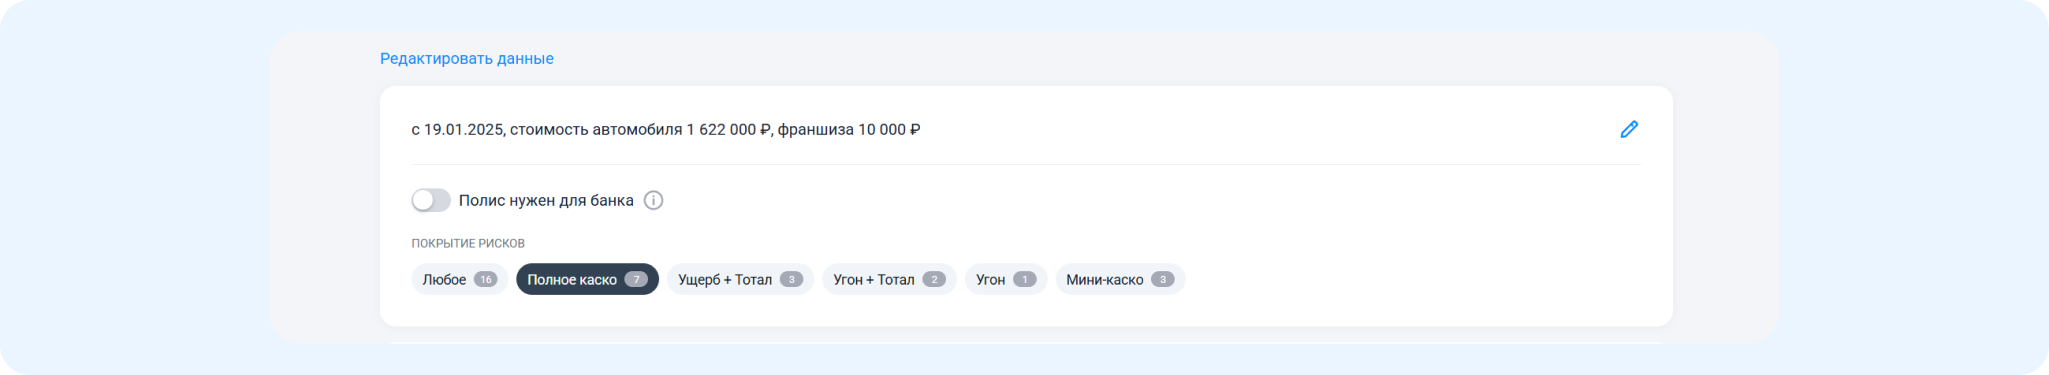This screenshot has height=375, width=2049.
Task: Open info tooltip next to bank policy
Action: pos(653,200)
